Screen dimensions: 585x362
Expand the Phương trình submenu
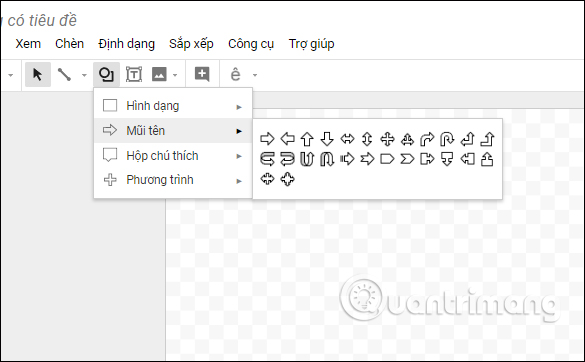point(173,180)
